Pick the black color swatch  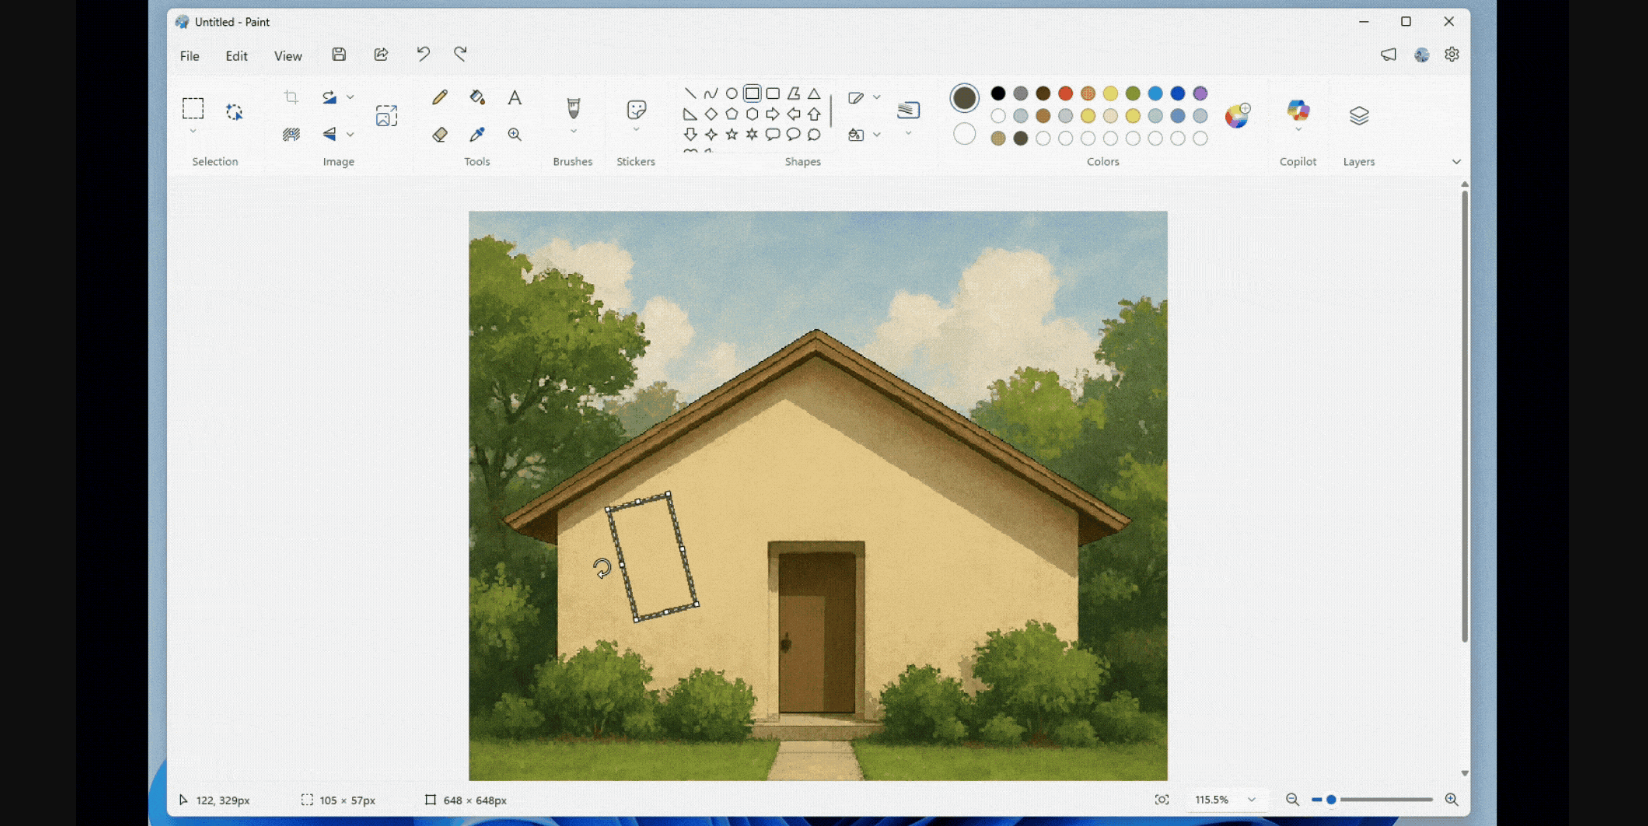coord(998,93)
